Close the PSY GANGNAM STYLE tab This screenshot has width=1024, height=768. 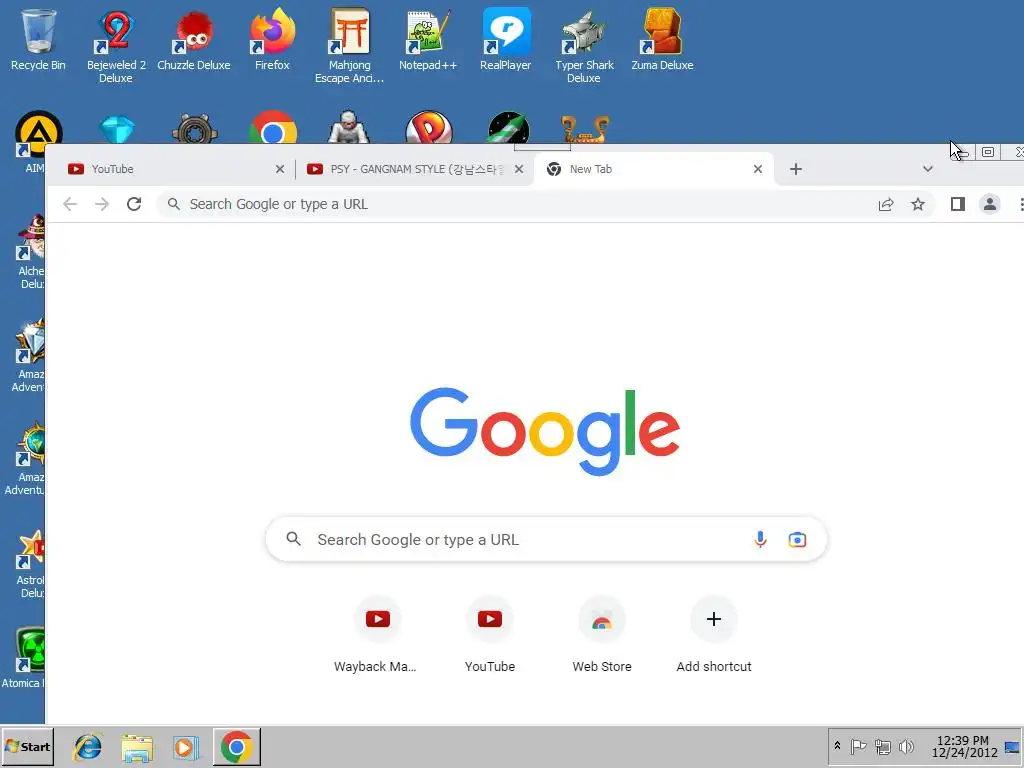(x=519, y=169)
